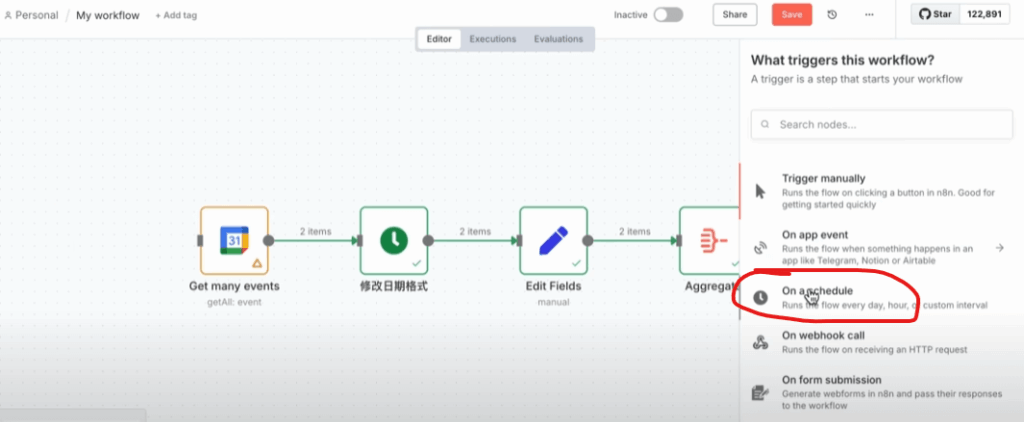Switch to the Executions tab

click(x=493, y=39)
